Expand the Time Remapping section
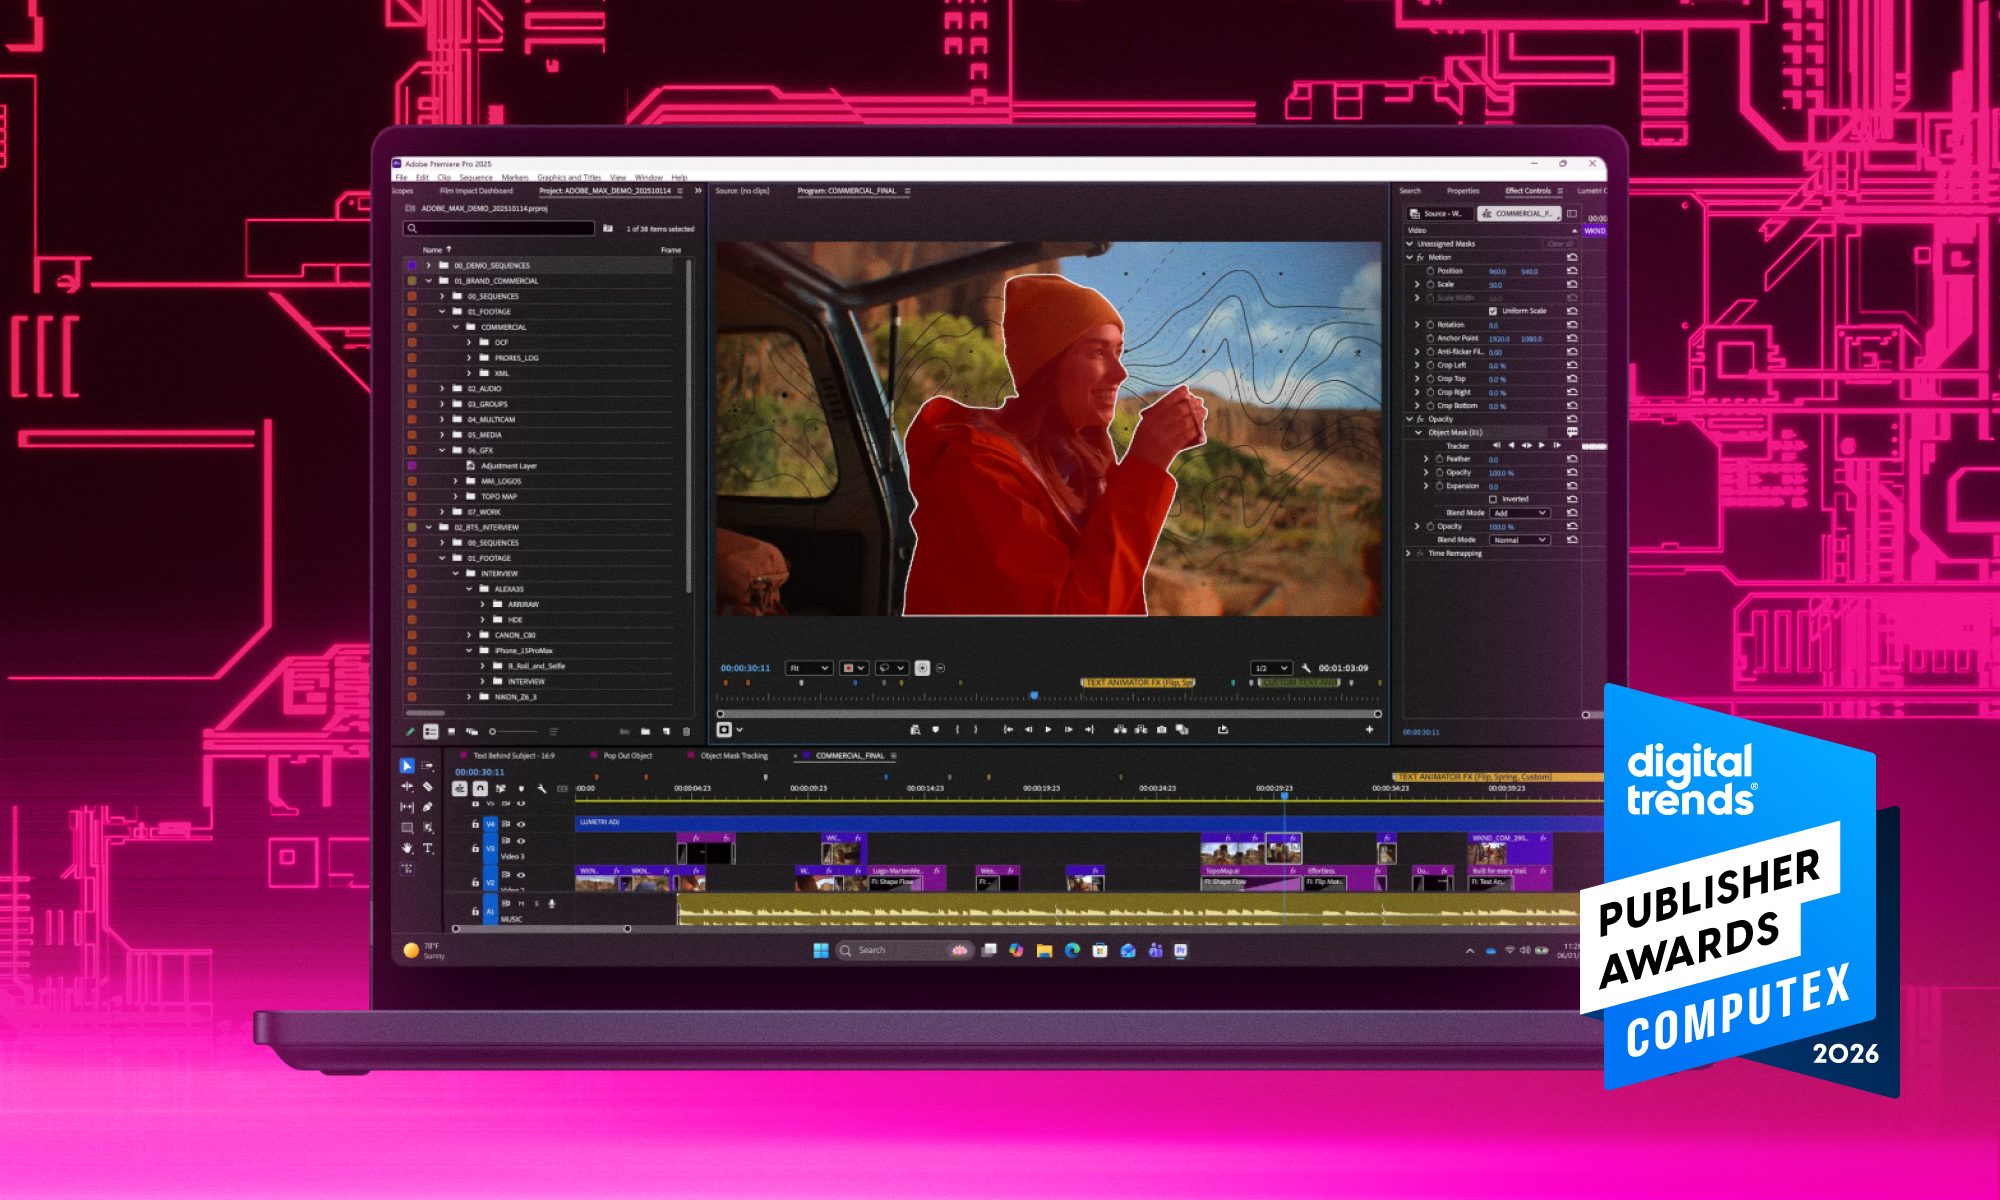The height and width of the screenshot is (1200, 2000). click(x=1409, y=553)
